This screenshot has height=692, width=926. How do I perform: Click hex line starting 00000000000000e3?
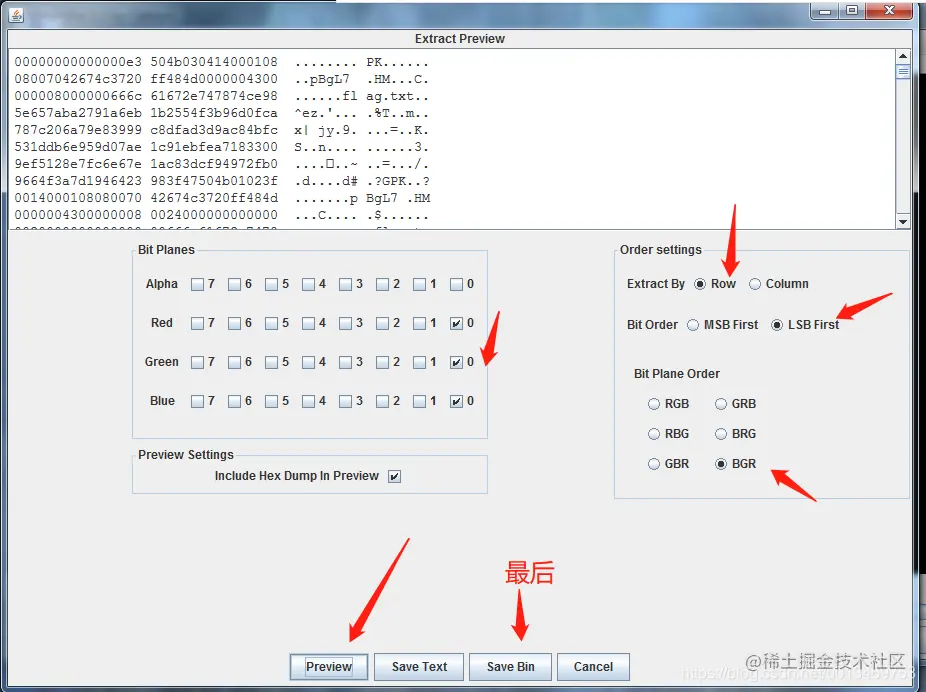(221, 62)
